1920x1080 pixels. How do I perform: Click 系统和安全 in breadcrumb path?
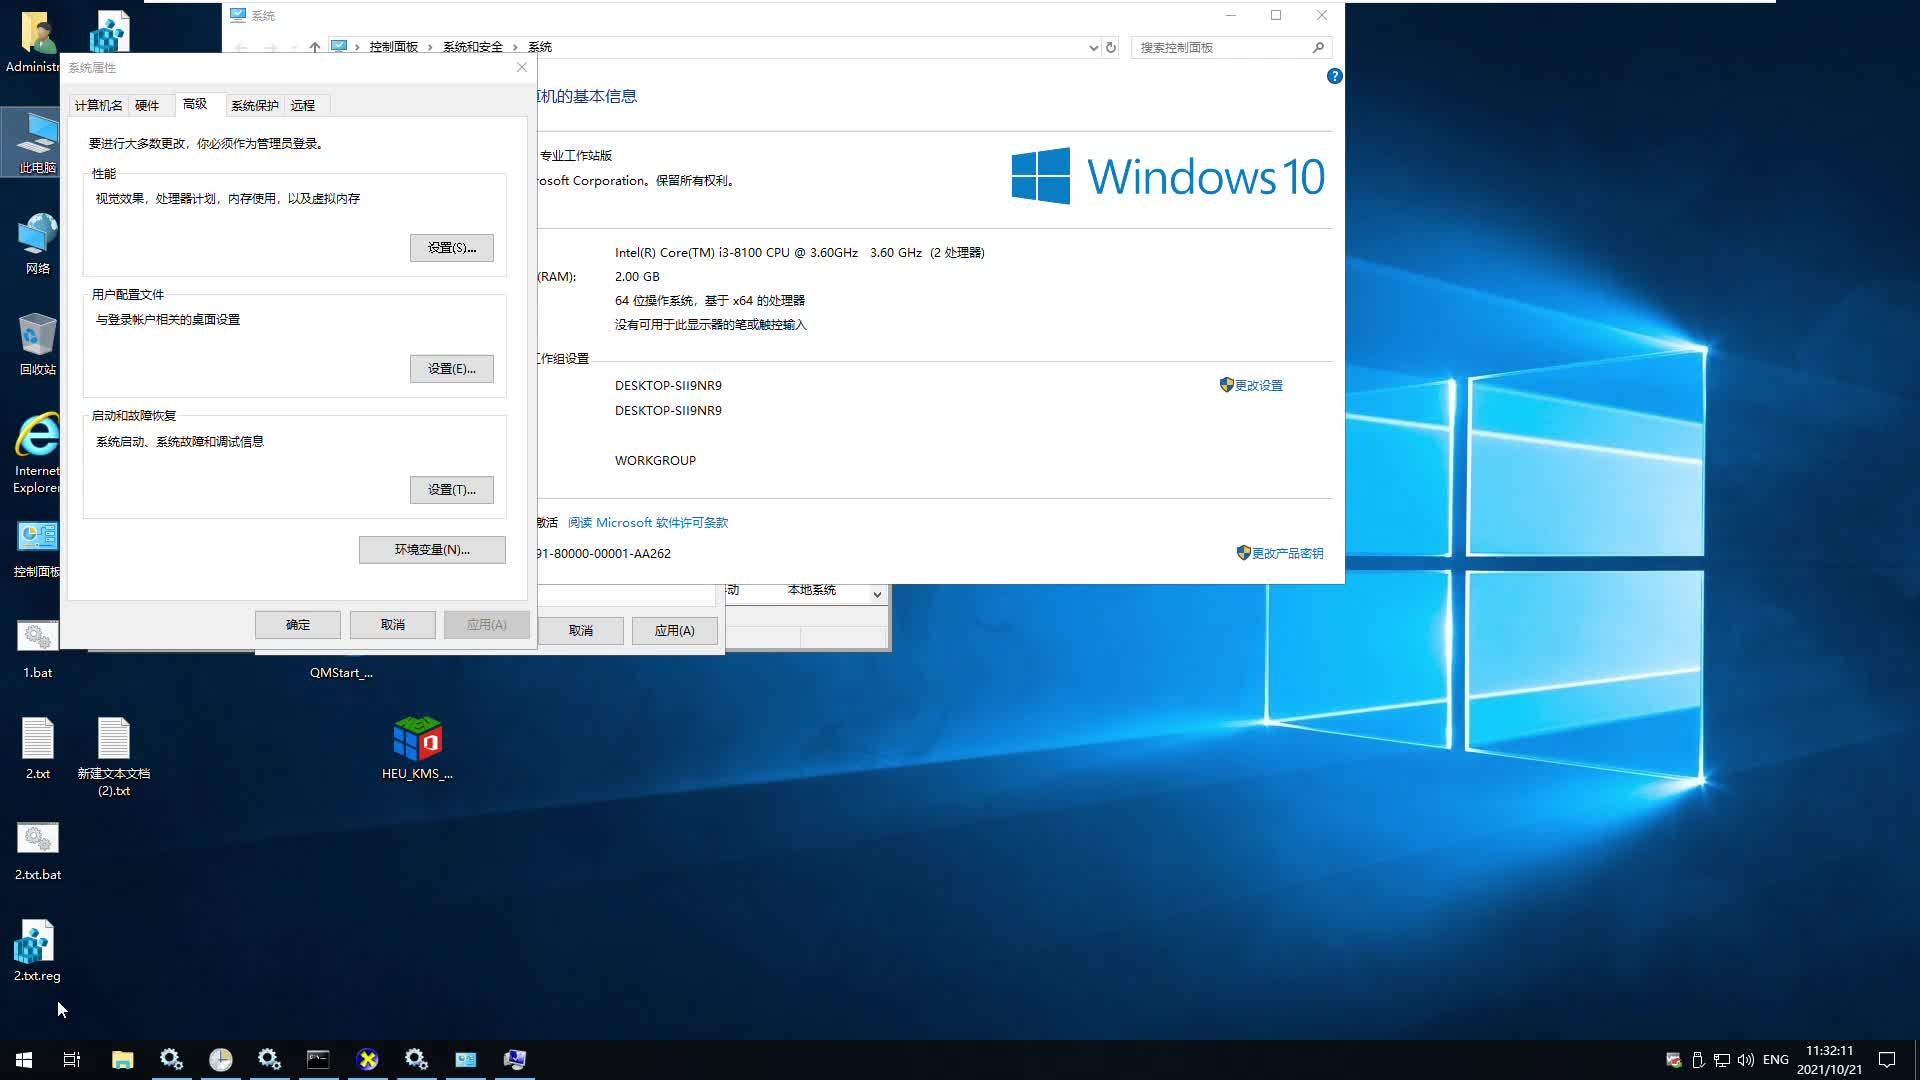coord(472,47)
